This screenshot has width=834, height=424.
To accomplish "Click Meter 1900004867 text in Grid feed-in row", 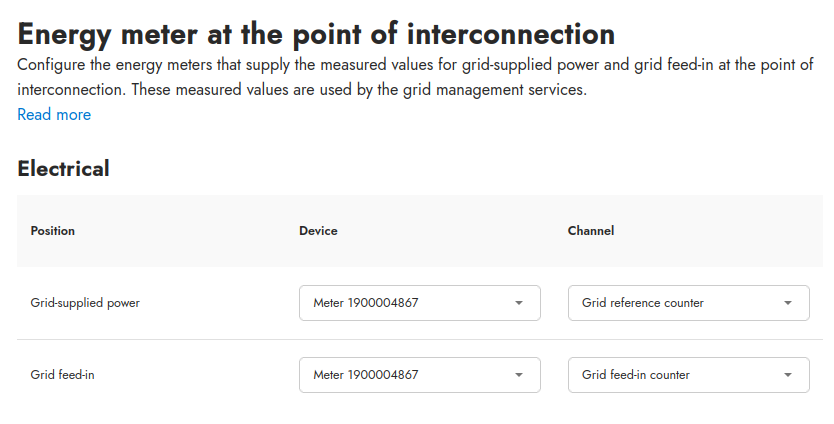I will coord(365,375).
